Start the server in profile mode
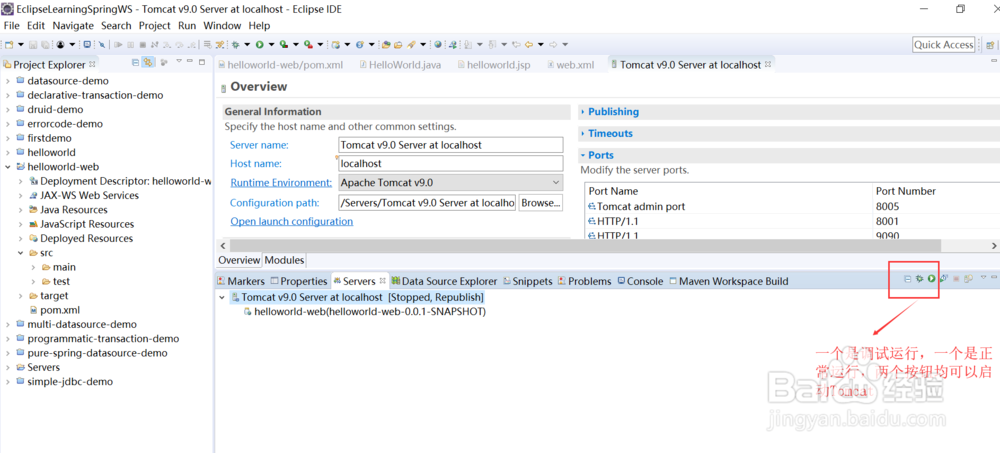1000x453 pixels. (x=945, y=278)
